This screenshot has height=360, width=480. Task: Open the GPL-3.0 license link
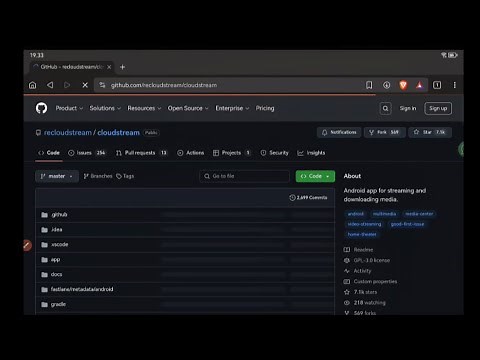coord(367,260)
